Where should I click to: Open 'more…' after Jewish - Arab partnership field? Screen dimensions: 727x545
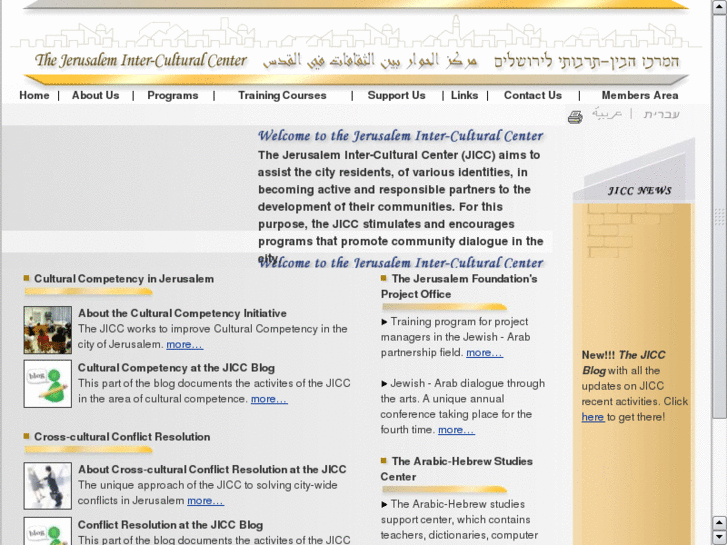[x=484, y=353]
